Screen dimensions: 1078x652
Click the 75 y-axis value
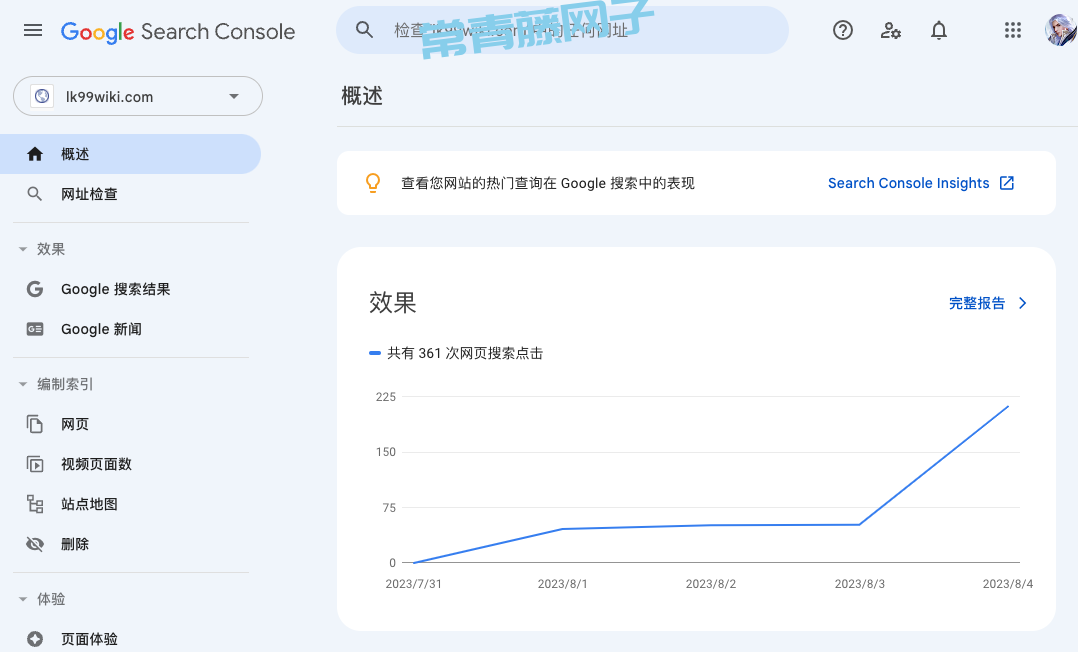389,508
